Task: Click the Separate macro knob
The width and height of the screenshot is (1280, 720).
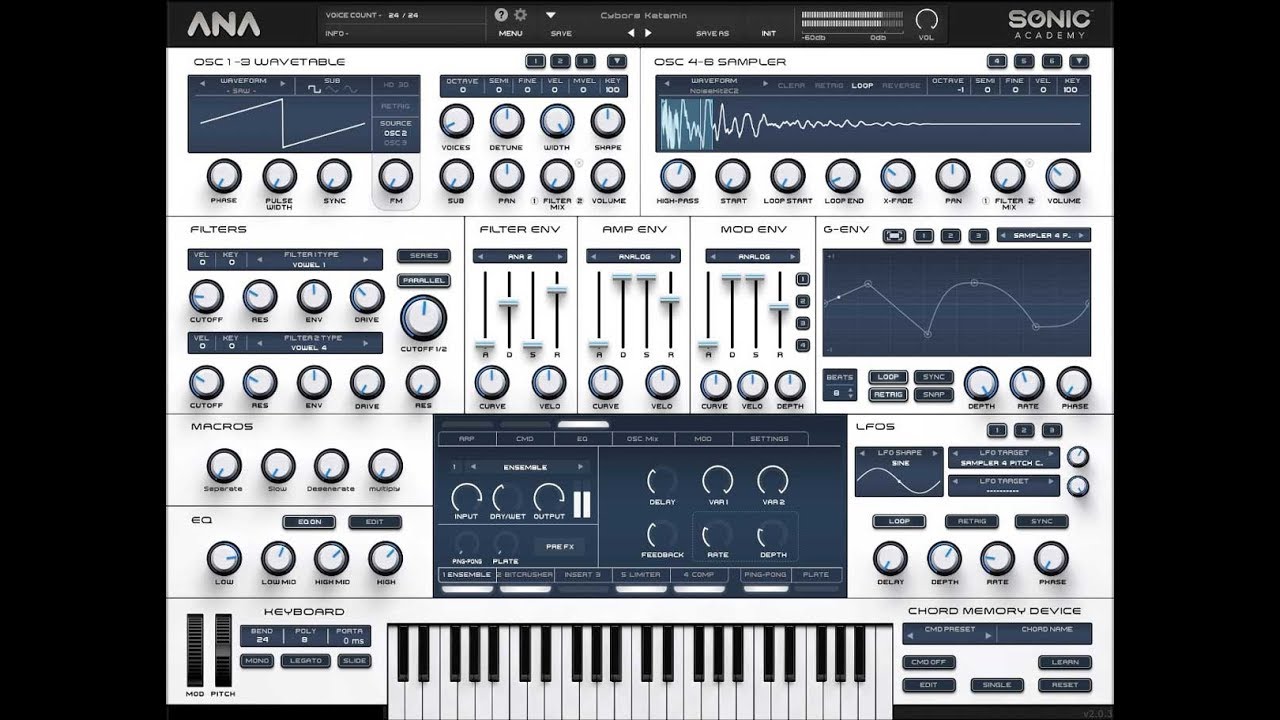Action: [x=224, y=466]
